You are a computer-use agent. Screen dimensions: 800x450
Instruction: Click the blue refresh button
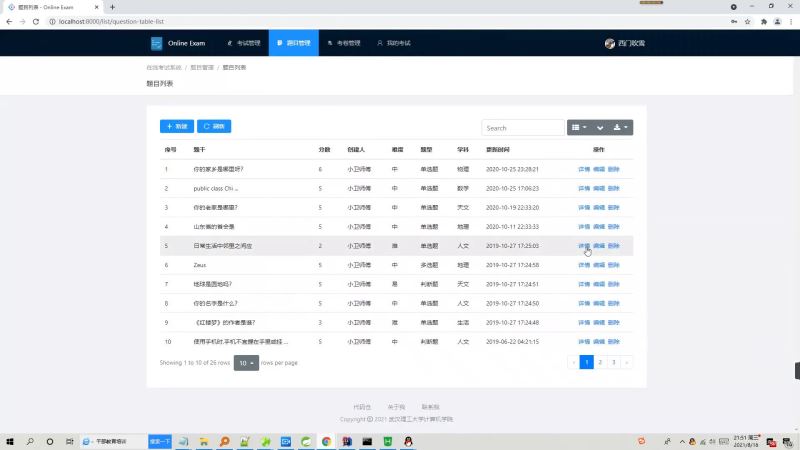click(x=214, y=127)
